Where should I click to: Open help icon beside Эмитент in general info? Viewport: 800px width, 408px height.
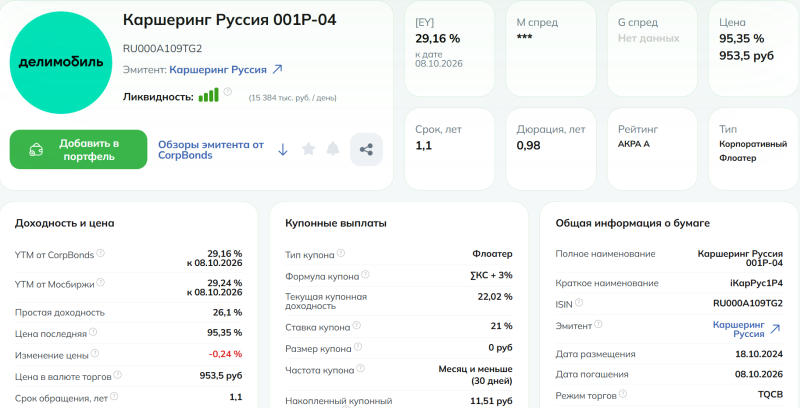point(598,324)
